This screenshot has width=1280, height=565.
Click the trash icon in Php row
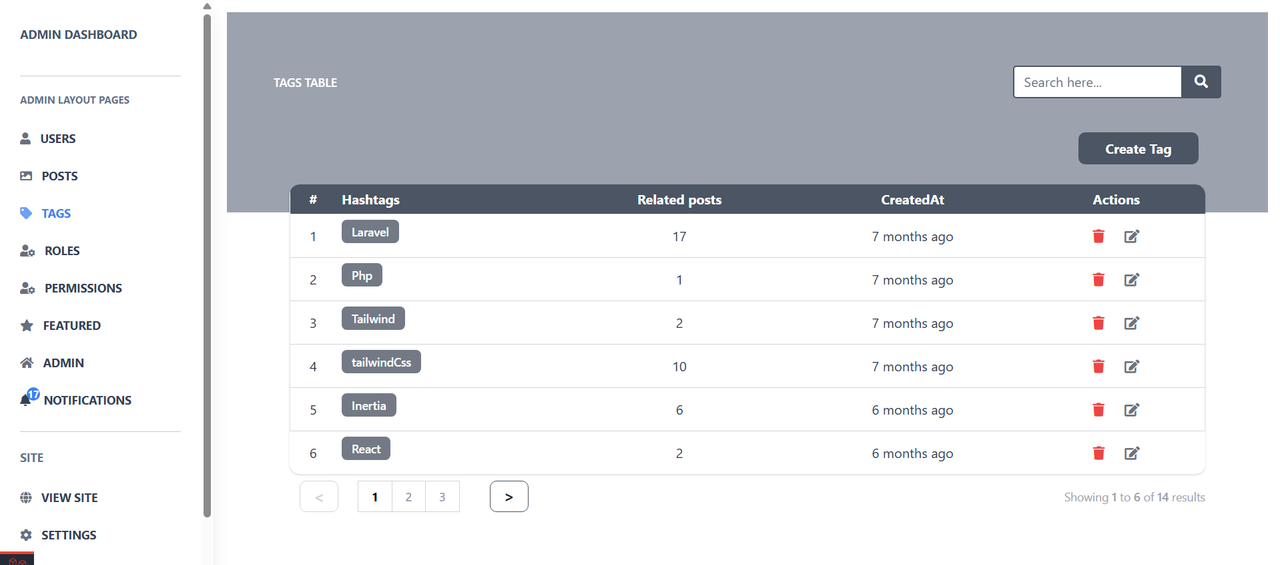(1098, 280)
